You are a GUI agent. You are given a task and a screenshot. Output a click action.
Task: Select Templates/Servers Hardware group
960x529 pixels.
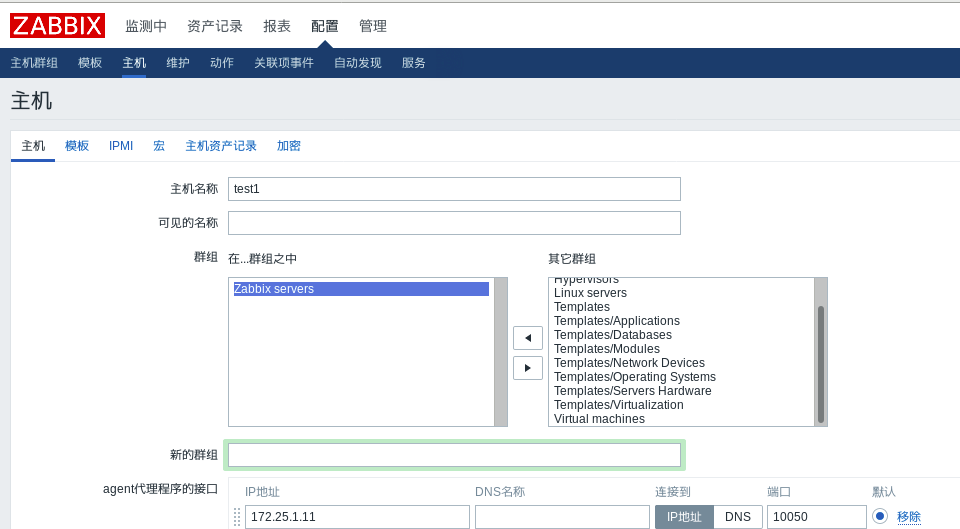coord(632,391)
